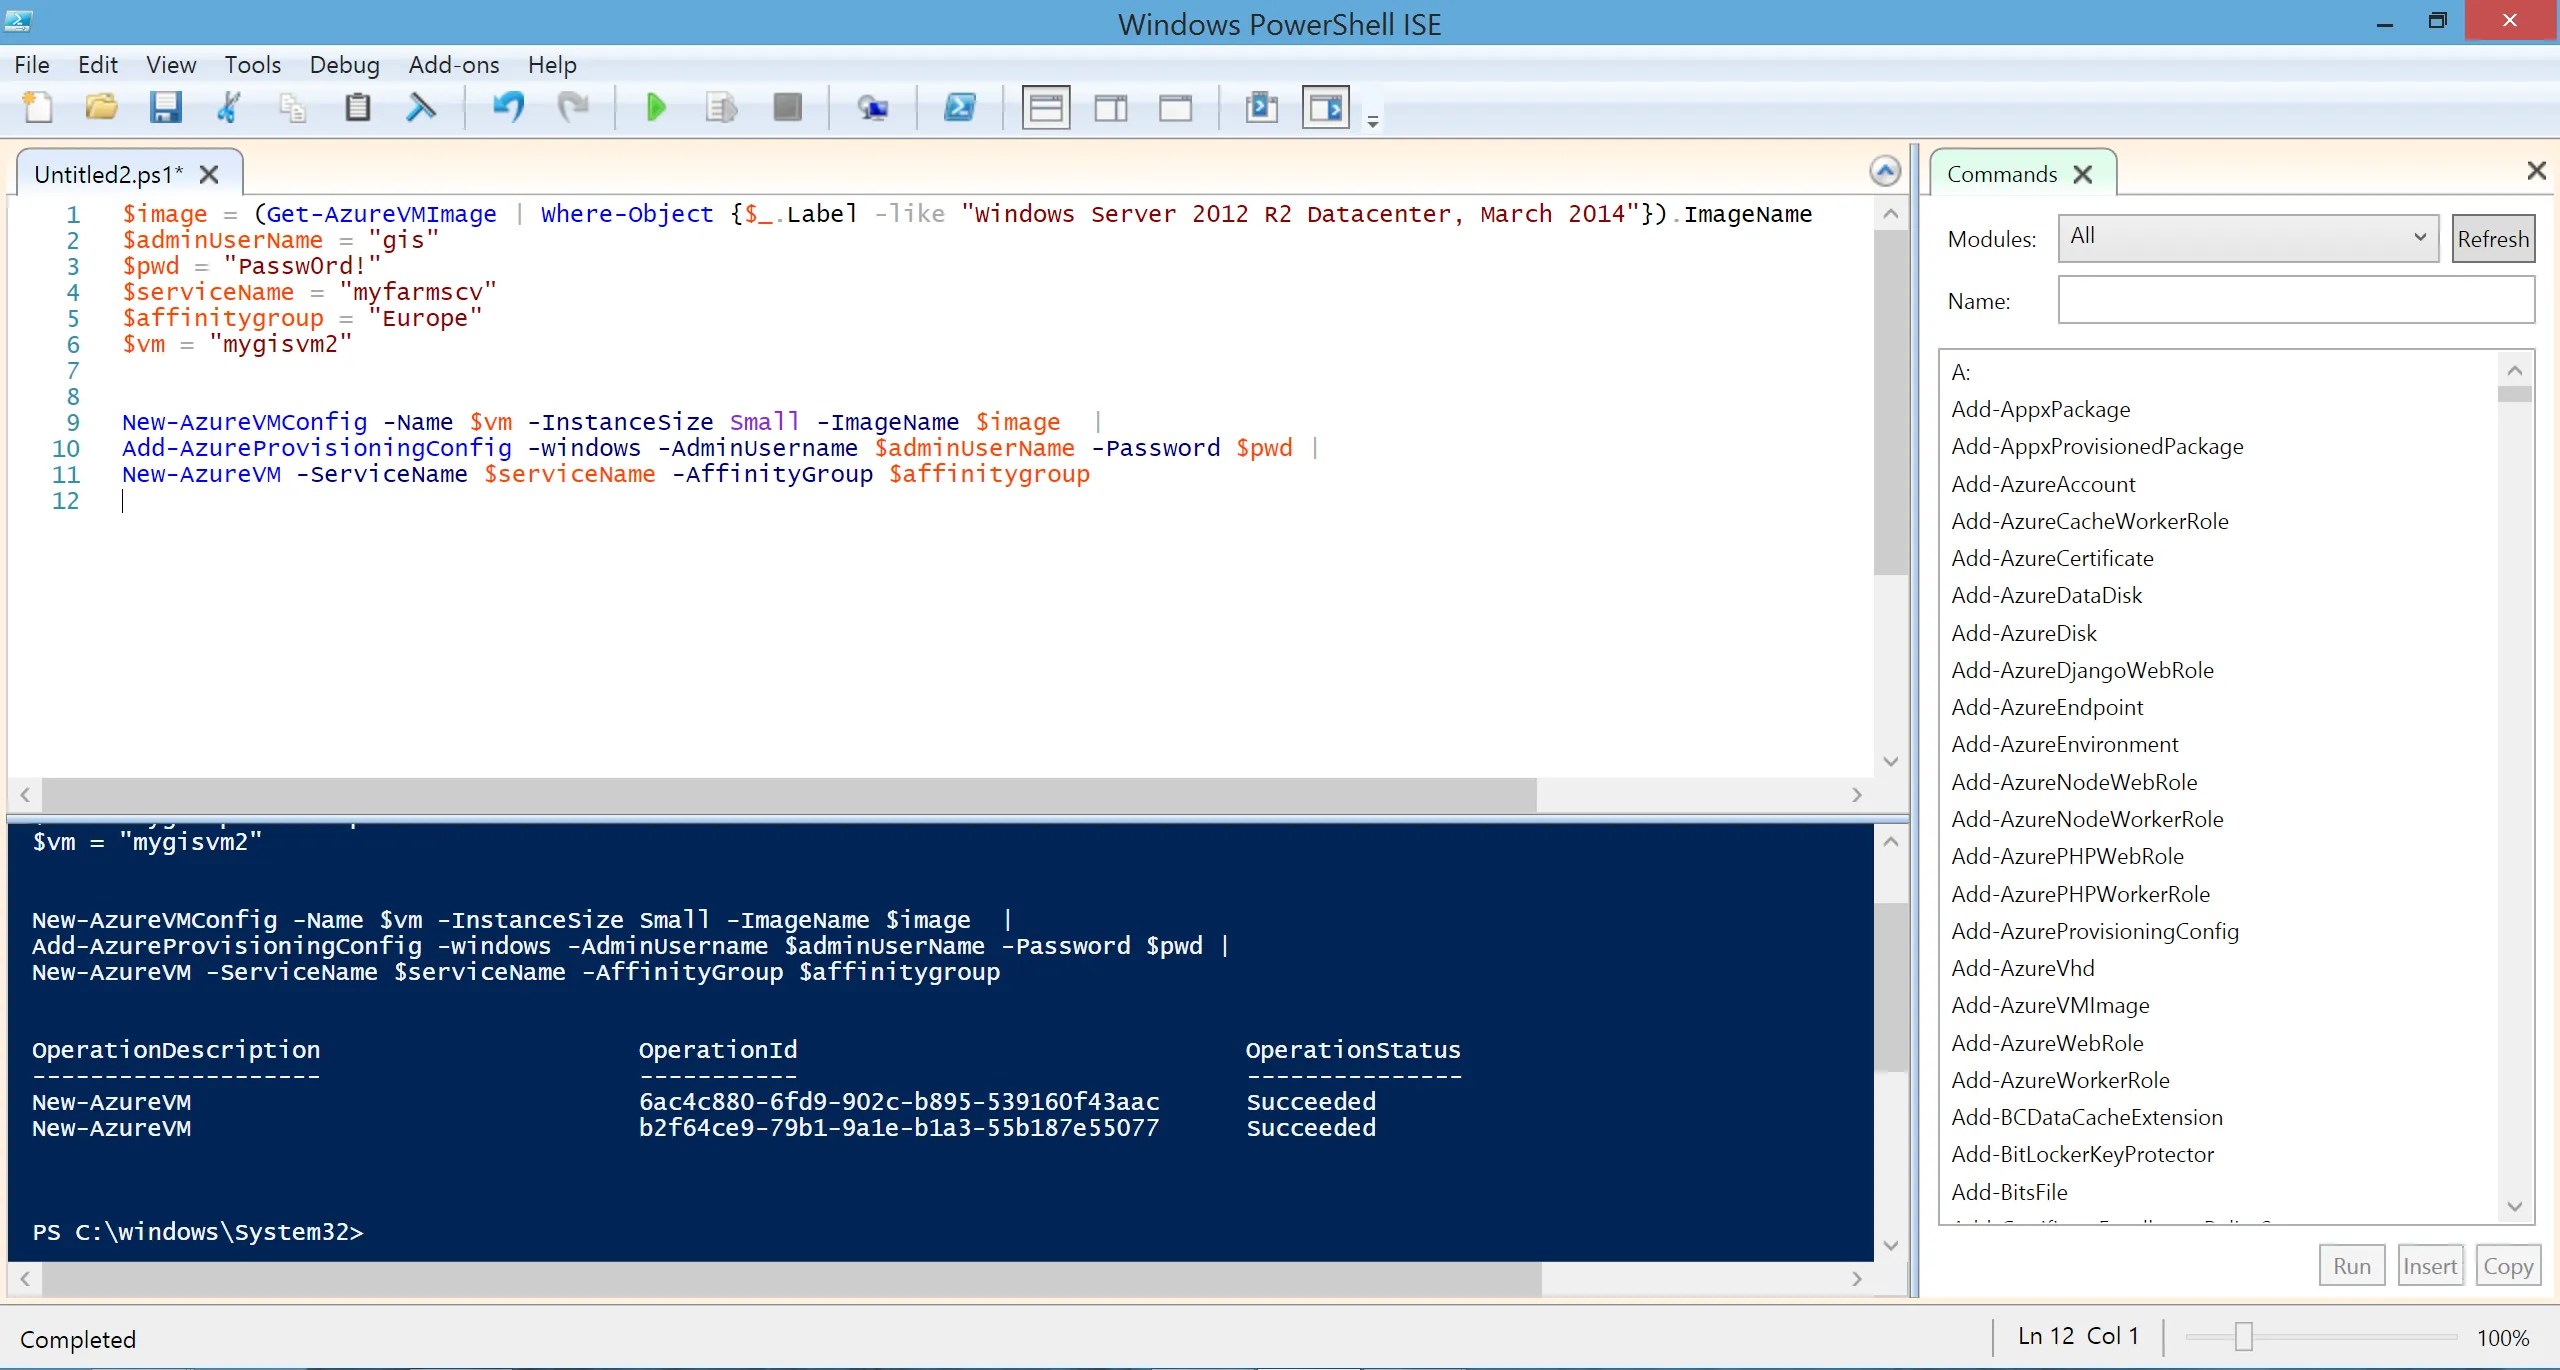The width and height of the screenshot is (2560, 1370).
Task: Place cursor on script line 9 New-AzureVMConfig
Action: [244, 422]
